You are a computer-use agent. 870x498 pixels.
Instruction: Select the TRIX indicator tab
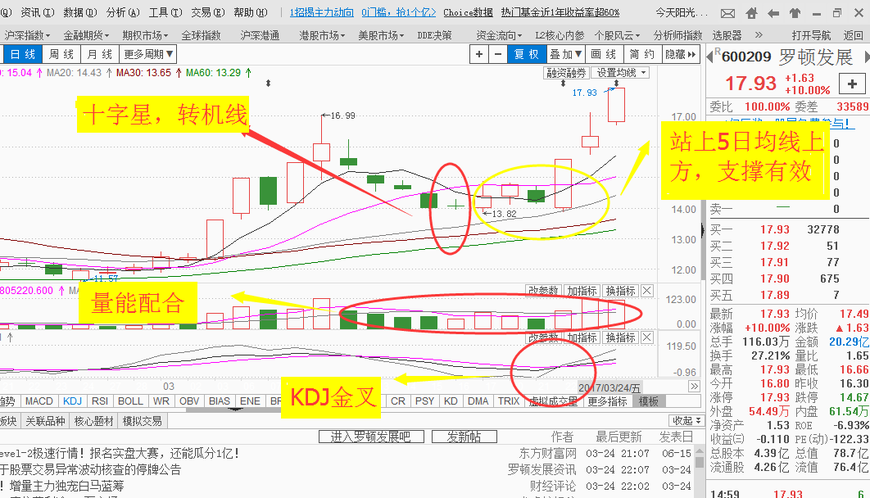tap(508, 401)
